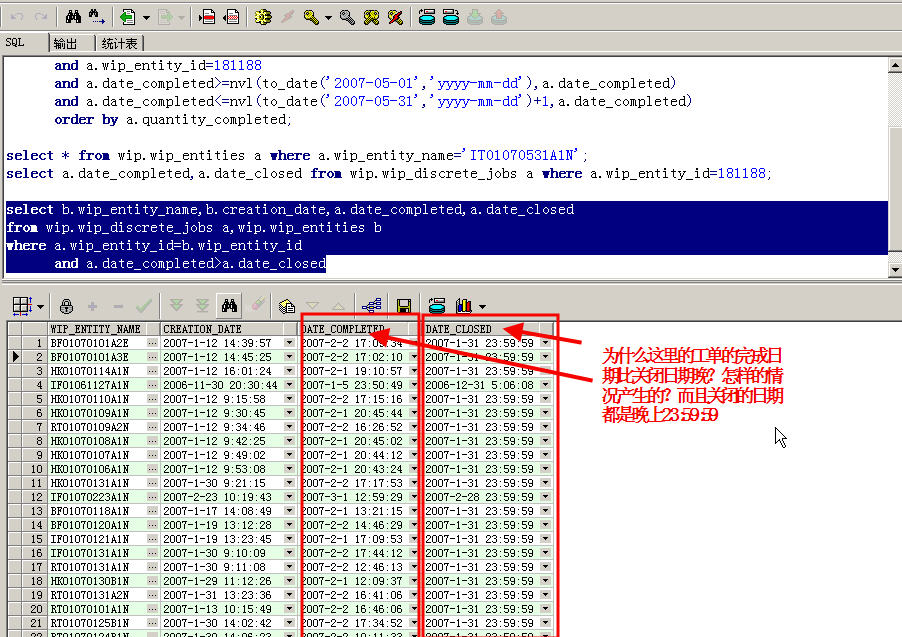The width and height of the screenshot is (902, 637).
Task: Click the Find binoculars icon in top toolbar
Action: (73, 17)
